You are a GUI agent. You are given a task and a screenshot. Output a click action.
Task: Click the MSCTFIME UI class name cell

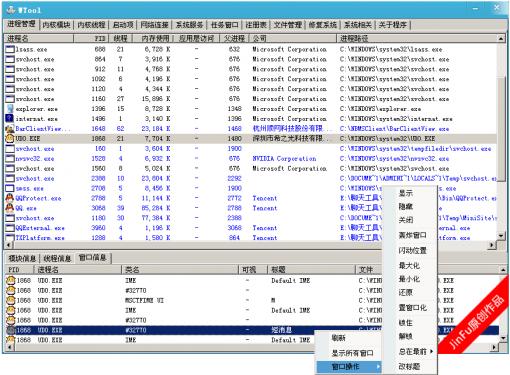tap(144, 300)
